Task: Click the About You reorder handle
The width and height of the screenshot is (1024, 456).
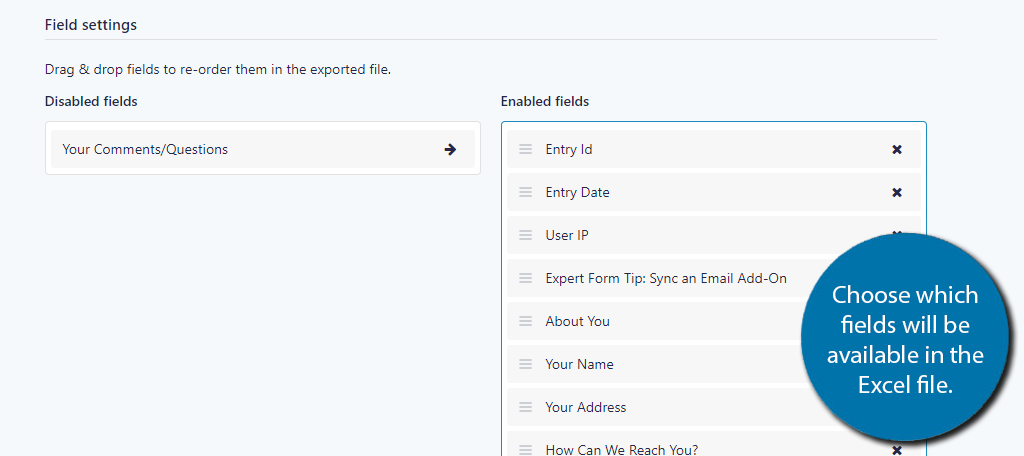Action: click(x=526, y=321)
